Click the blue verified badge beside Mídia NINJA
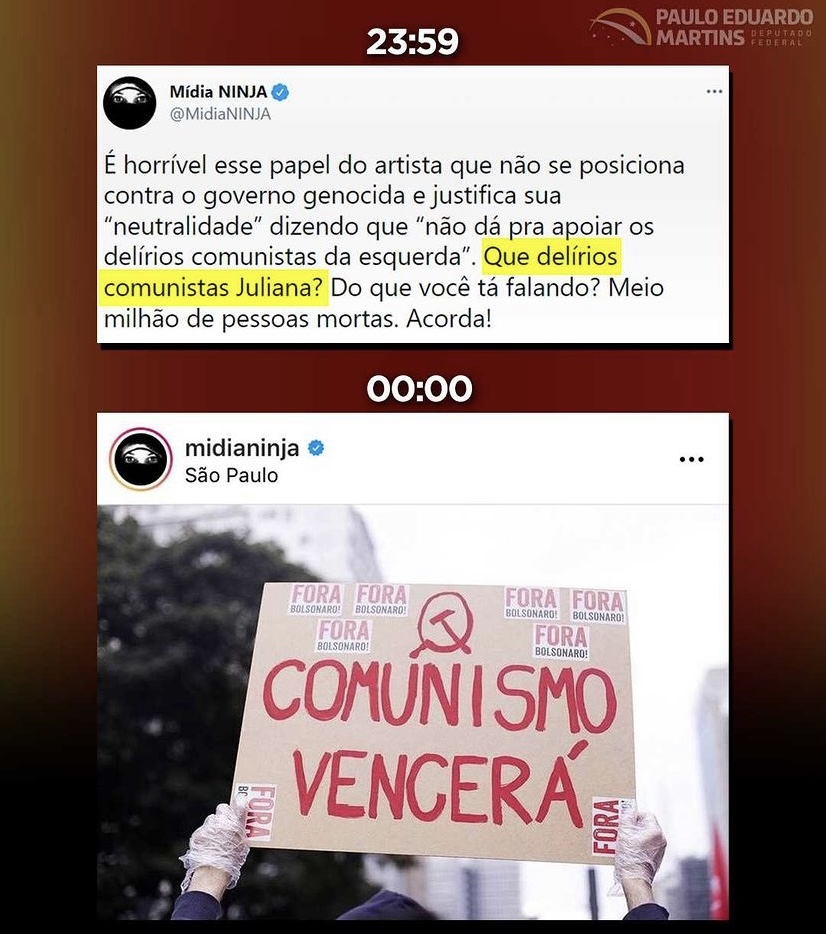 [x=280, y=92]
